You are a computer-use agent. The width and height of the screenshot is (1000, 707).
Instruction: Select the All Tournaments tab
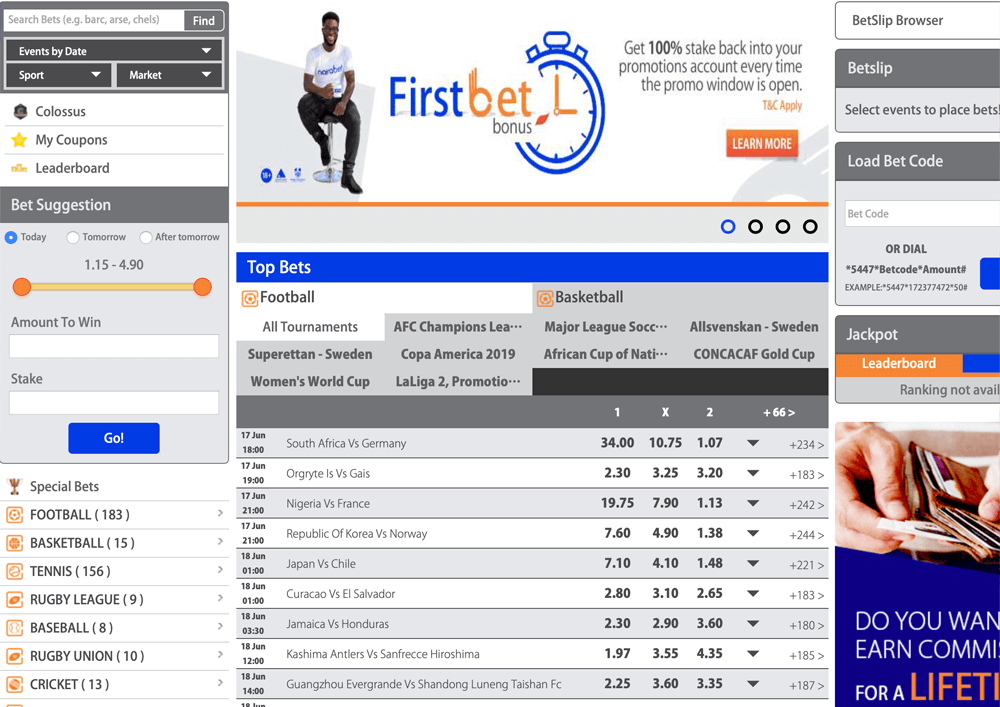coord(310,327)
